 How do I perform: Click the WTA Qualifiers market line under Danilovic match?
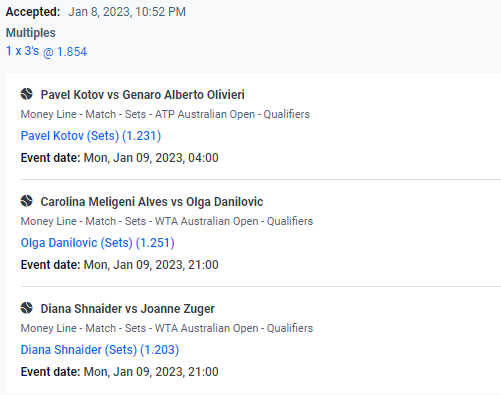tap(167, 221)
